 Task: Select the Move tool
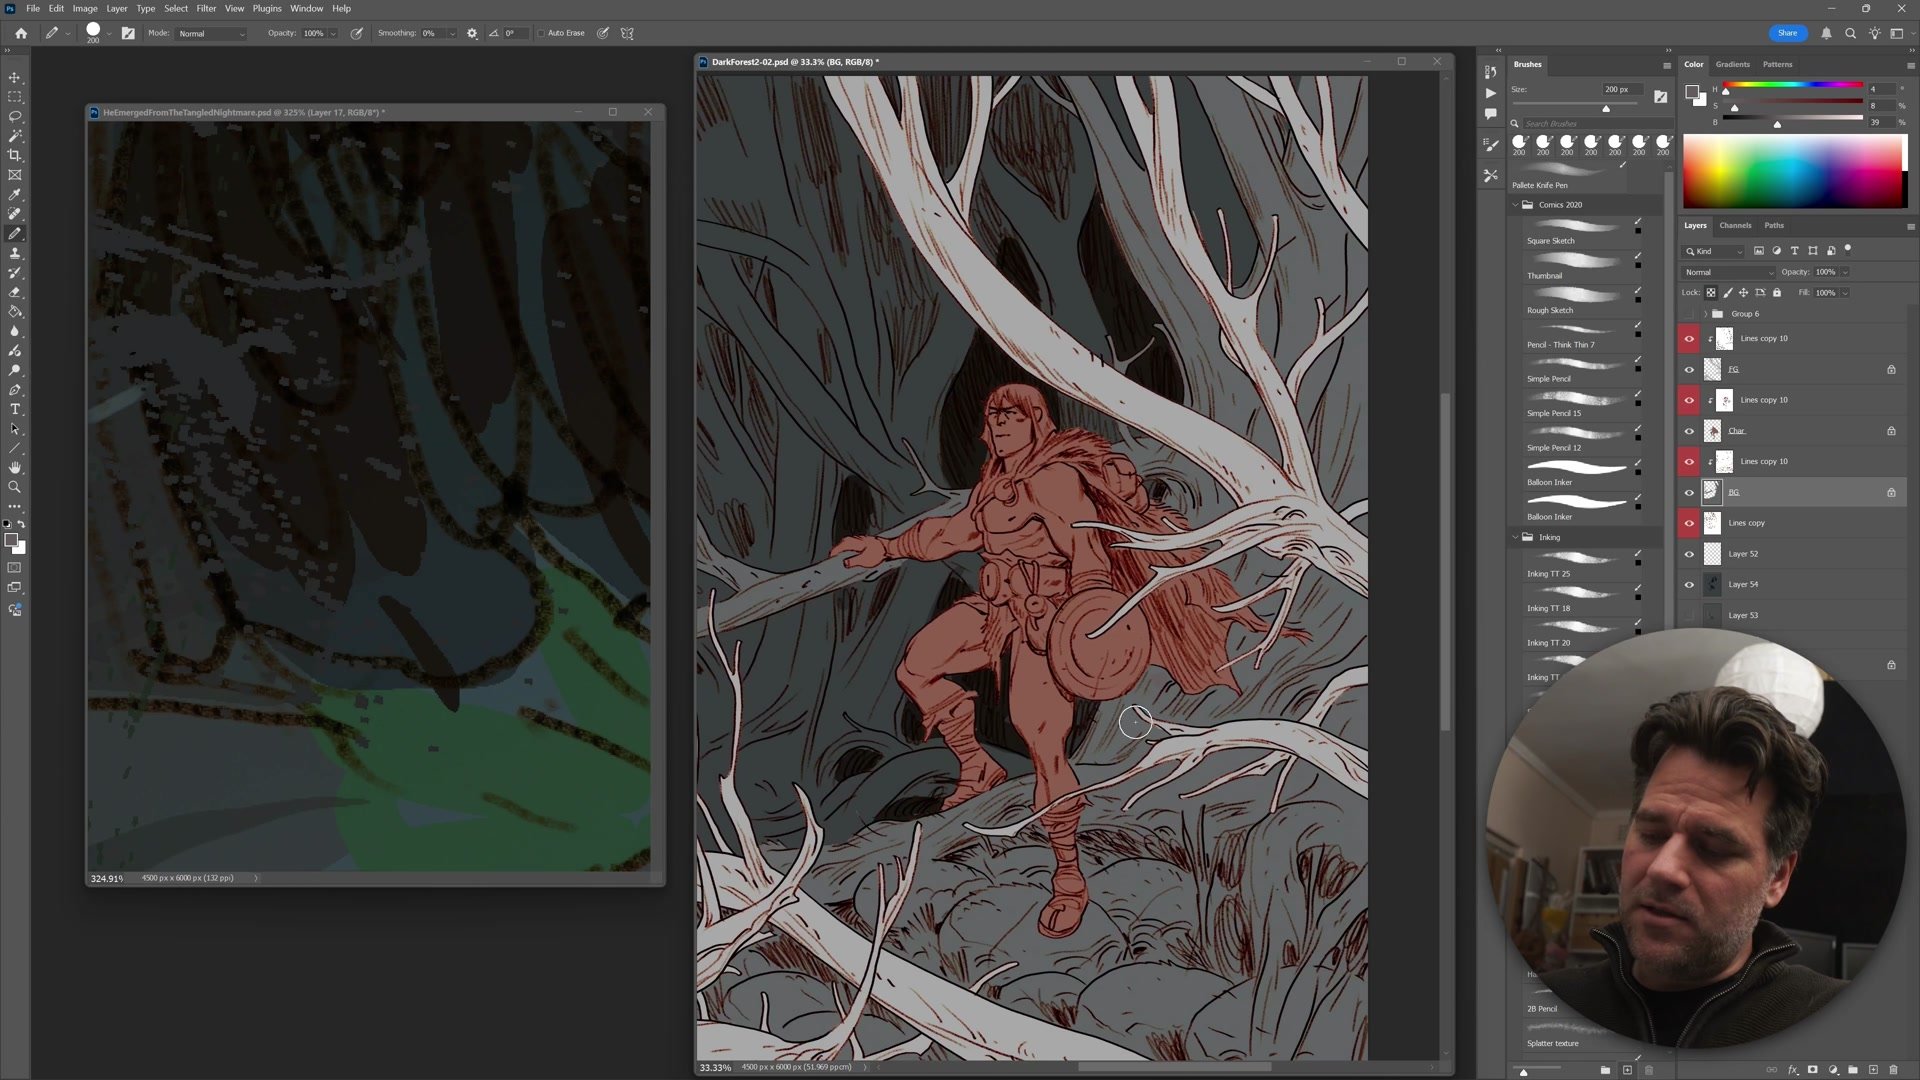pos(14,77)
